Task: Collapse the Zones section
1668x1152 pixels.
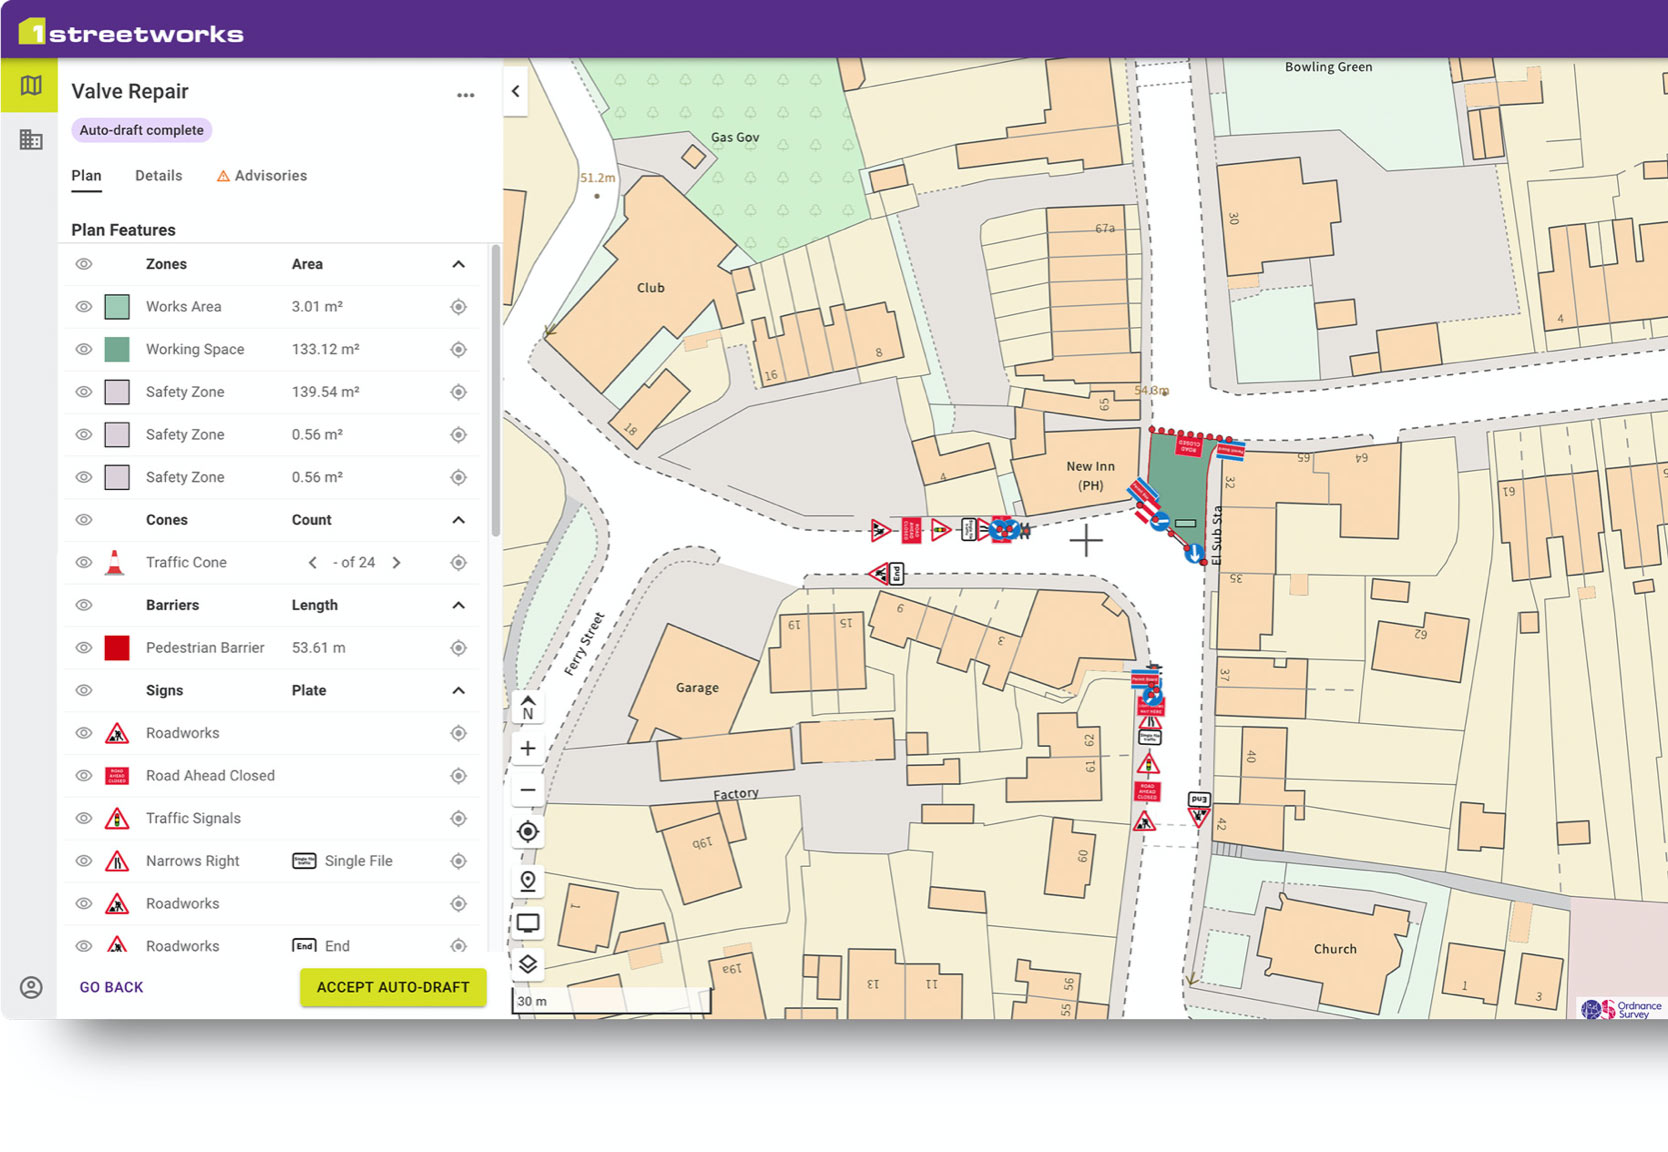Action: tap(458, 264)
